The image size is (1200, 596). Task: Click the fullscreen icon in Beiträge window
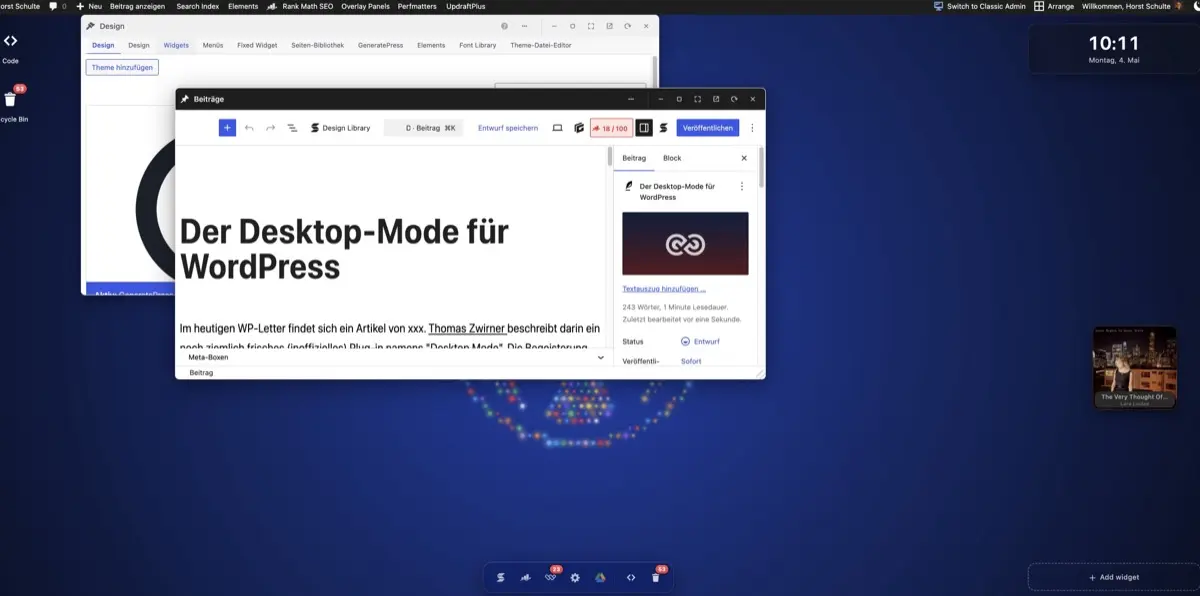[698, 99]
